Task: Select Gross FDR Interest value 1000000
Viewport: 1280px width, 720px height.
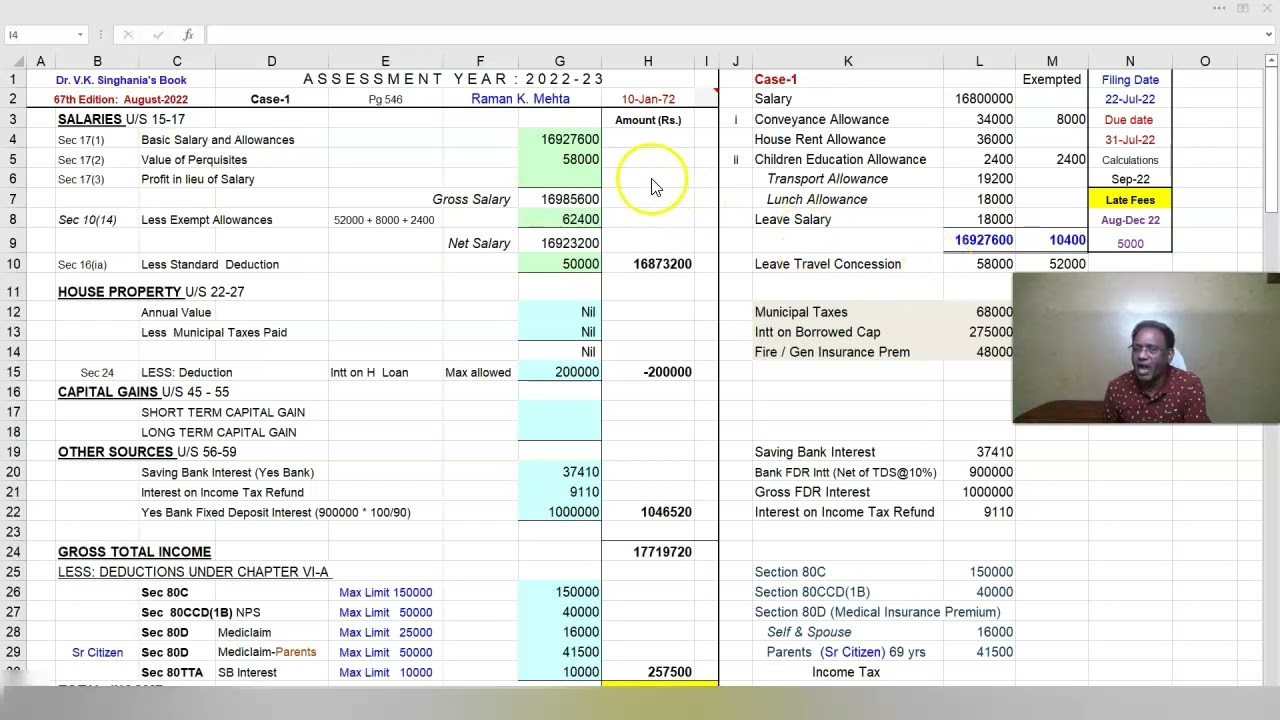Action: (981, 492)
